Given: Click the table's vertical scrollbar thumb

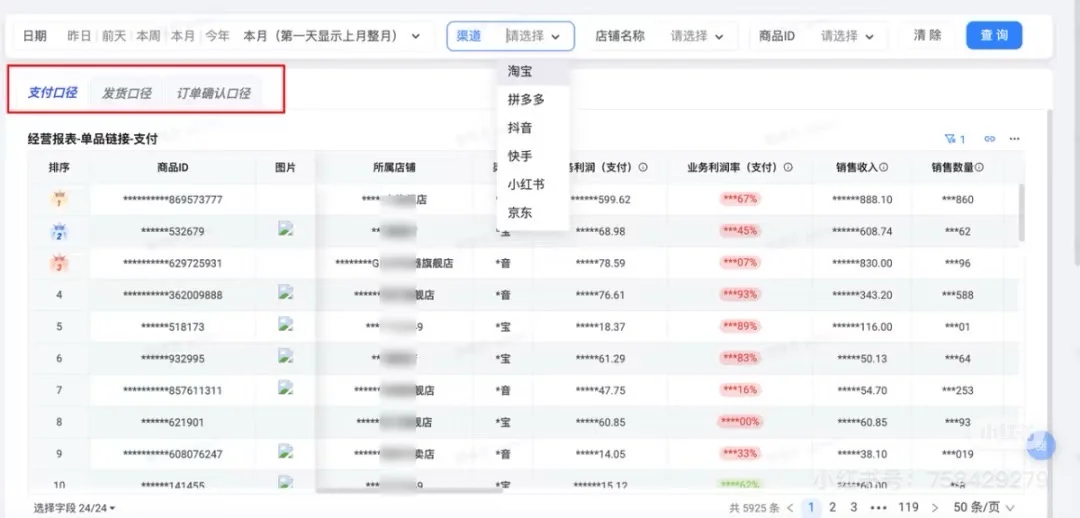Looking at the screenshot, I should pyautogui.click(x=1021, y=212).
